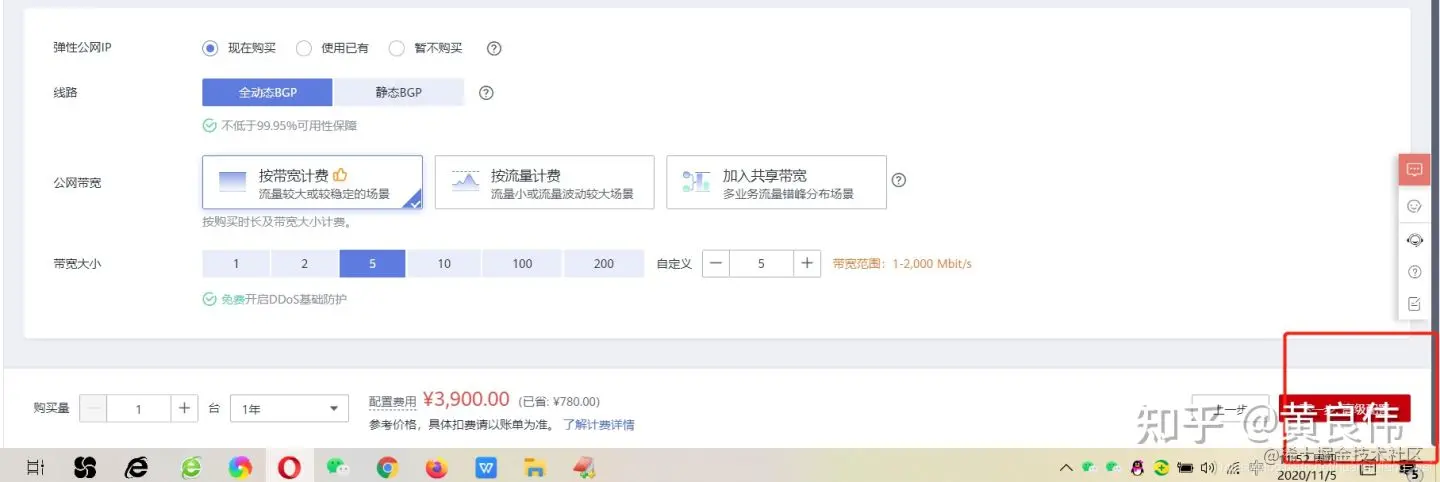Decrease purchase quantity with minus
Screen dimensions: 1440x482
pyautogui.click(x=93, y=408)
